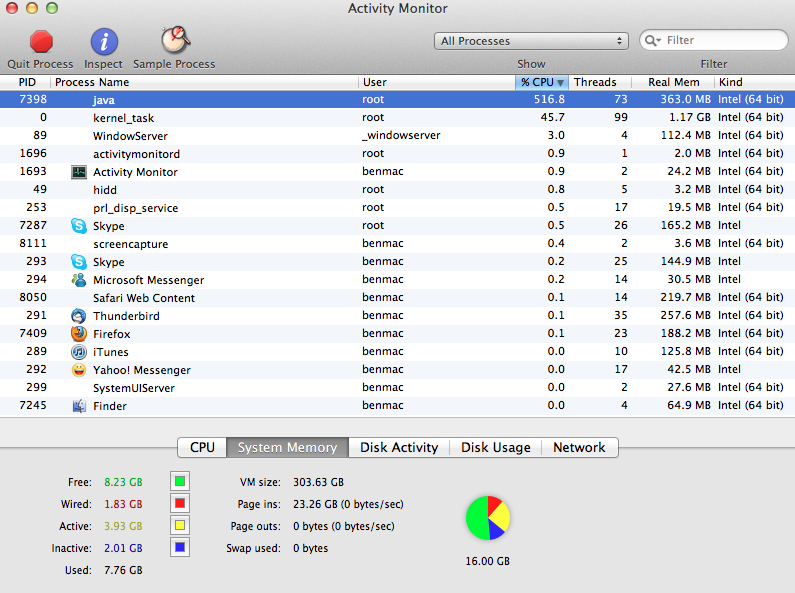795x593 pixels.
Task: Click the 1.17 GB Real Mem value
Action: [x=690, y=117]
